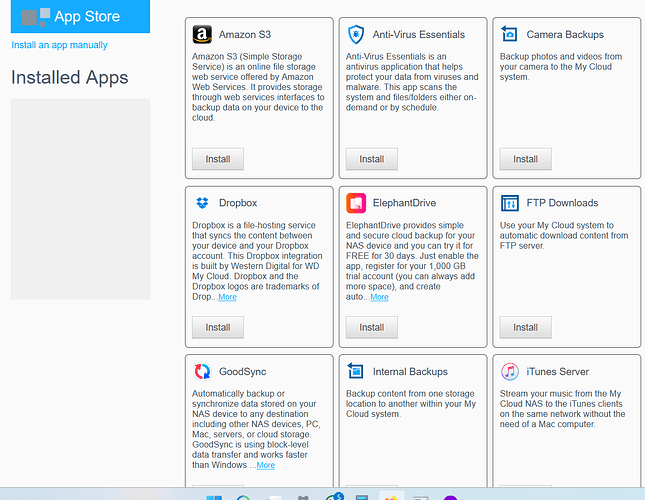Expand ElephantDrive description via More link
645x500 pixels.
[379, 297]
